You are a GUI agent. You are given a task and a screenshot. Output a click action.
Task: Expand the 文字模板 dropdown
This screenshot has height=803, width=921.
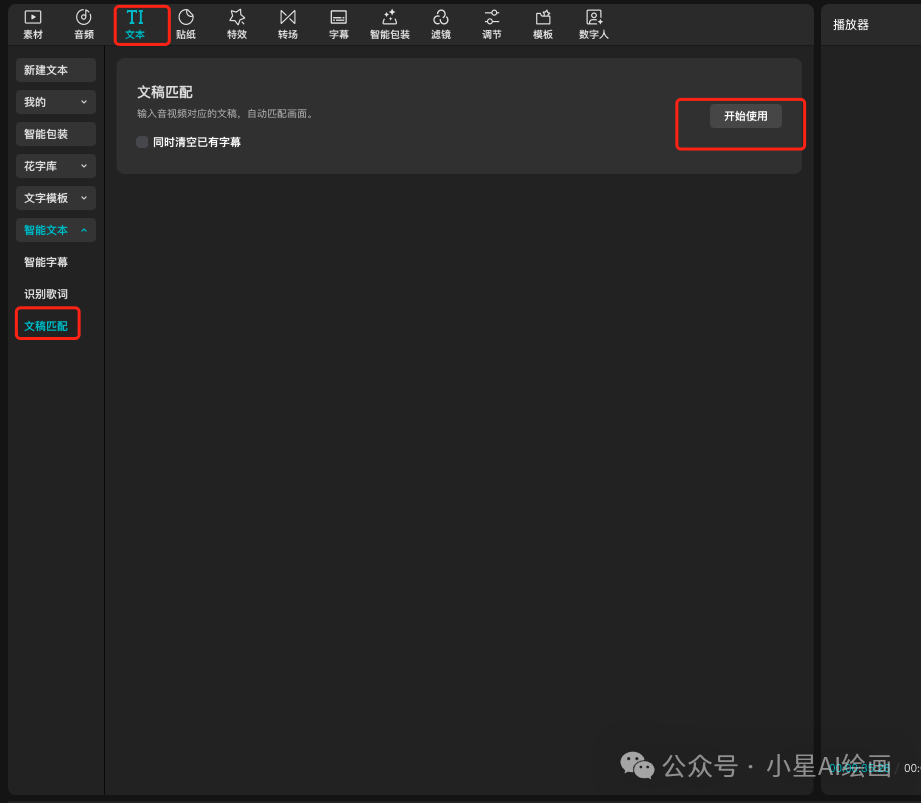[x=56, y=198]
